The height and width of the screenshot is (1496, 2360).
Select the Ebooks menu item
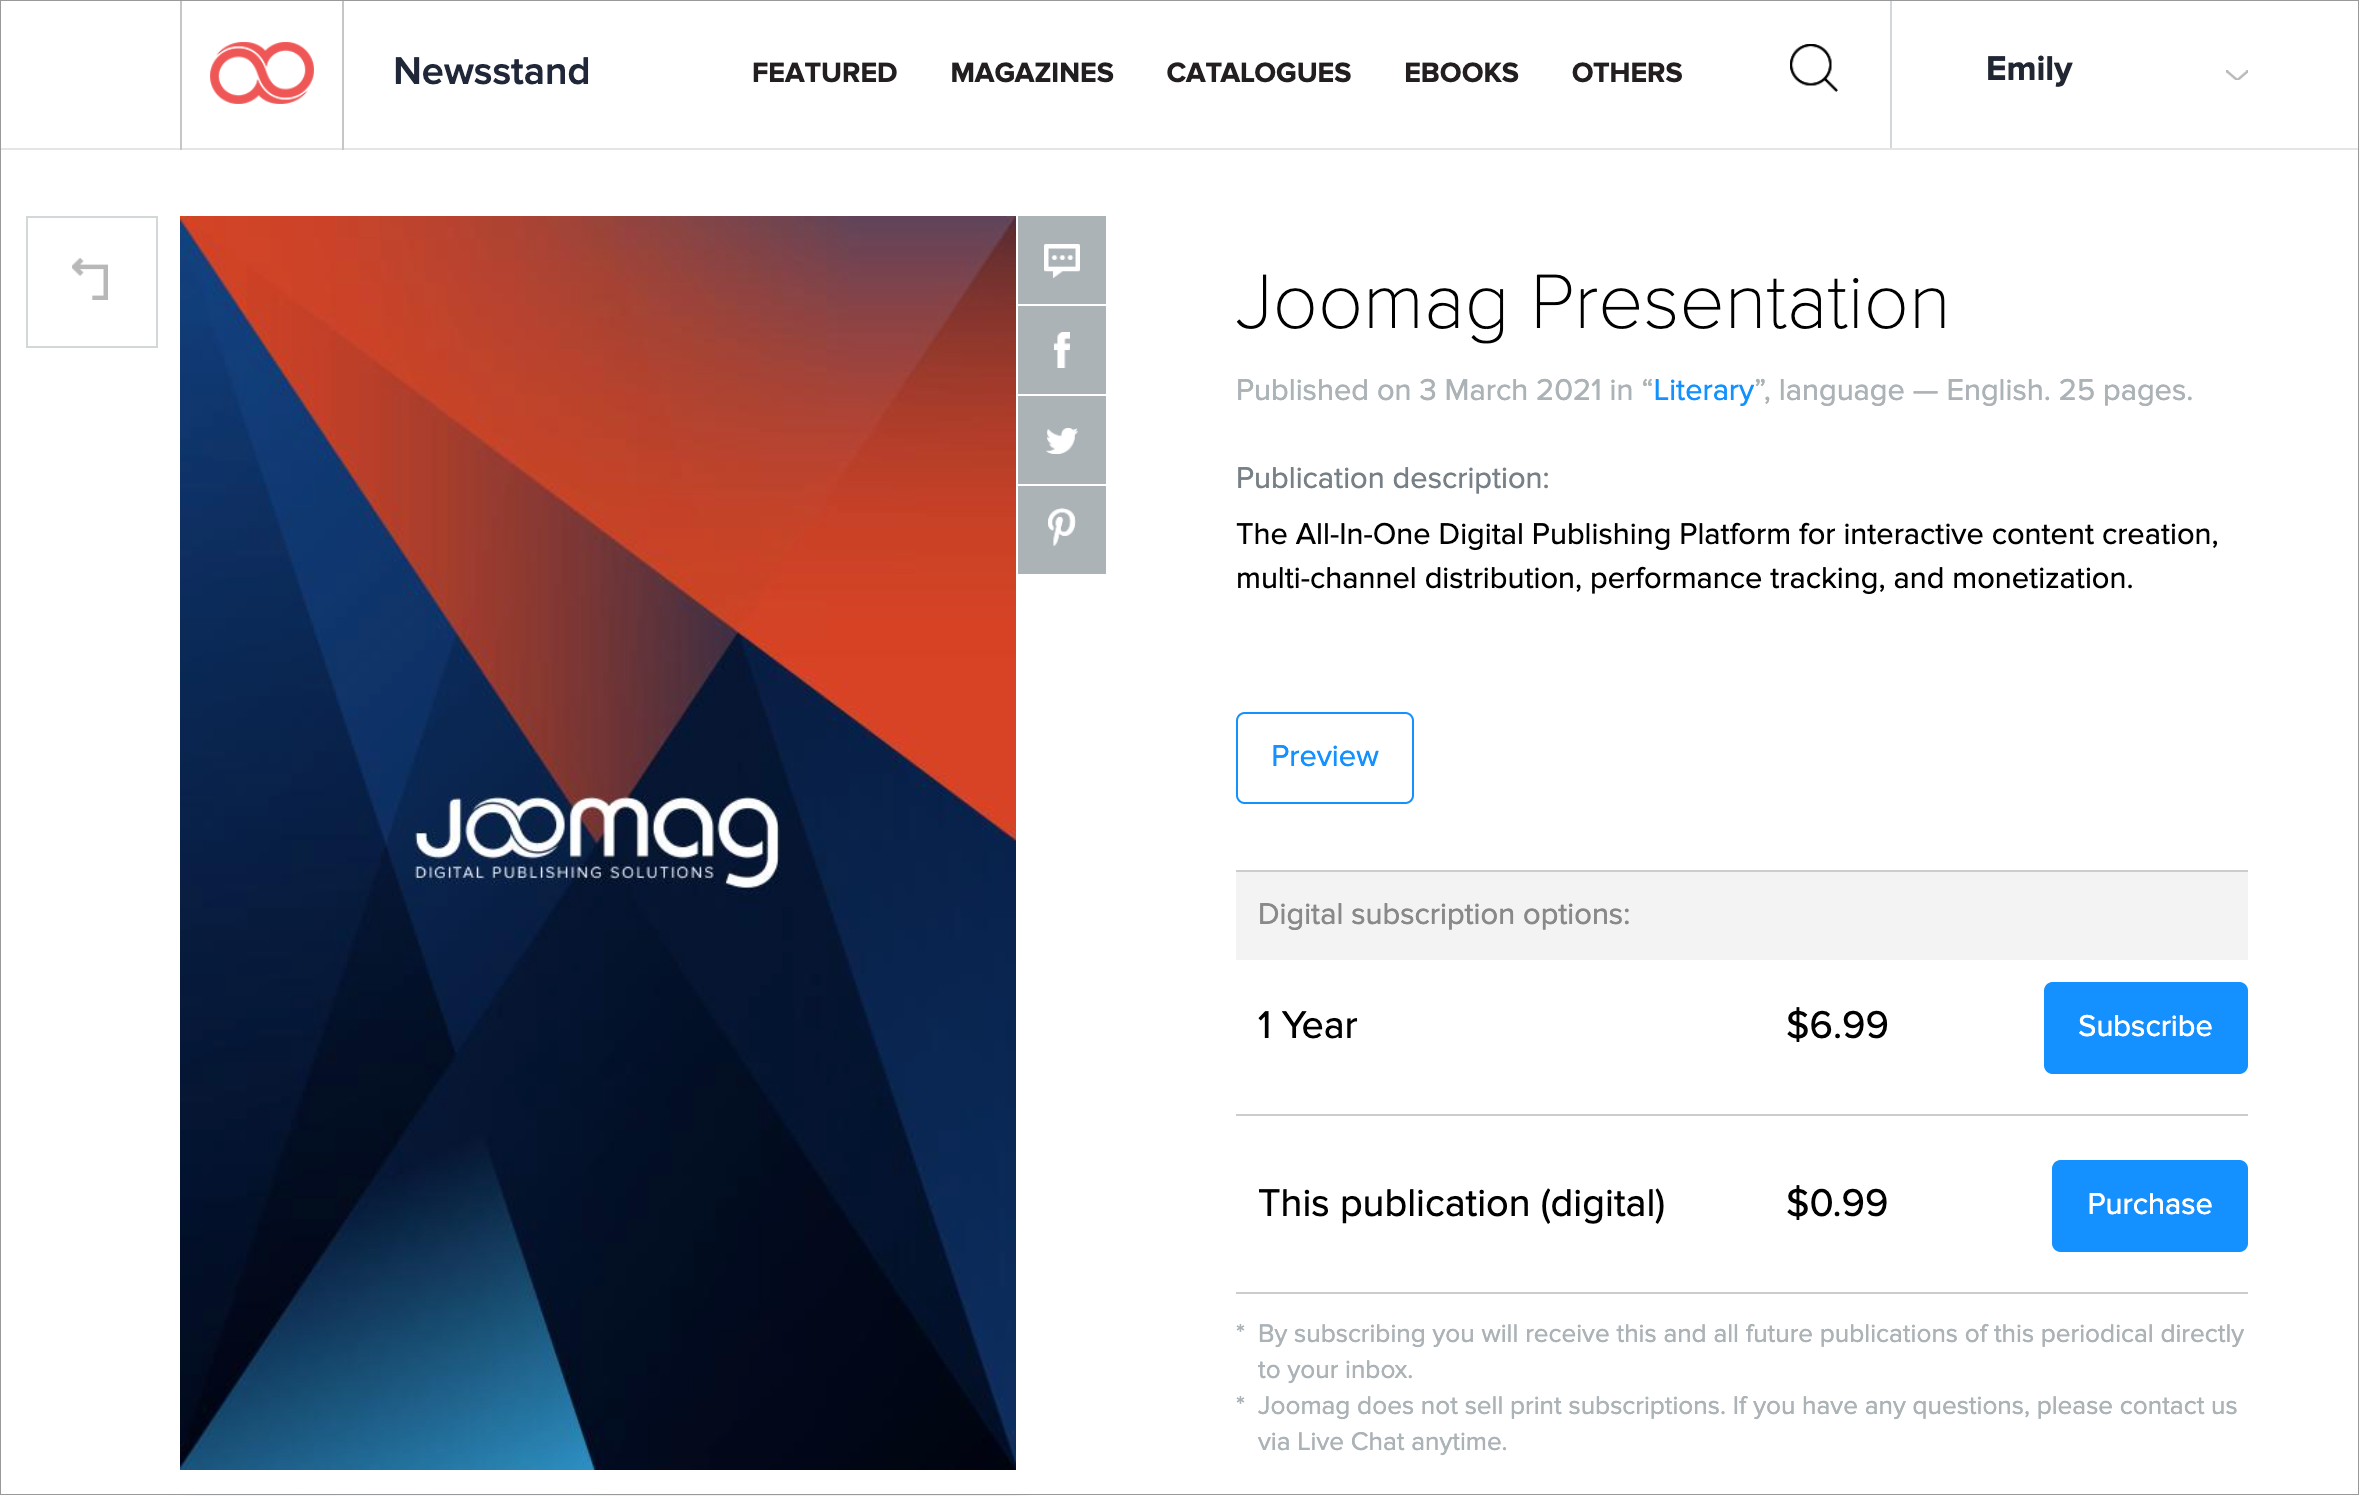[1460, 72]
